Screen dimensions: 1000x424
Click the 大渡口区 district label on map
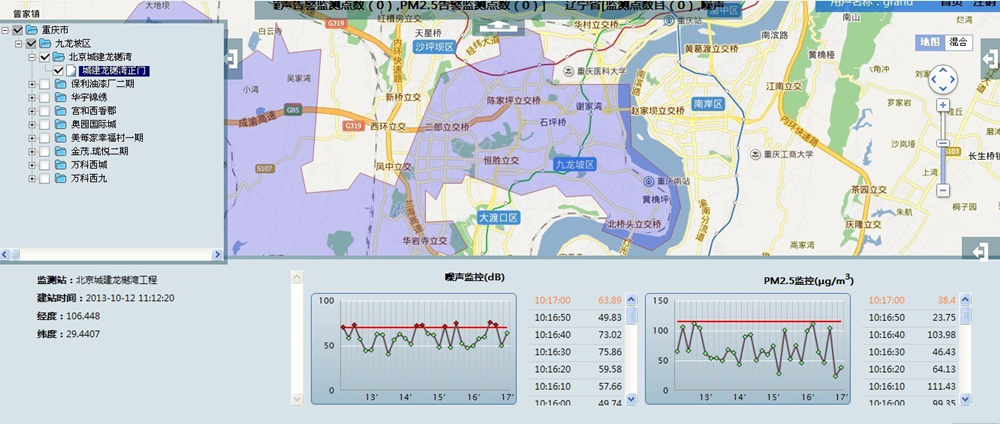499,218
